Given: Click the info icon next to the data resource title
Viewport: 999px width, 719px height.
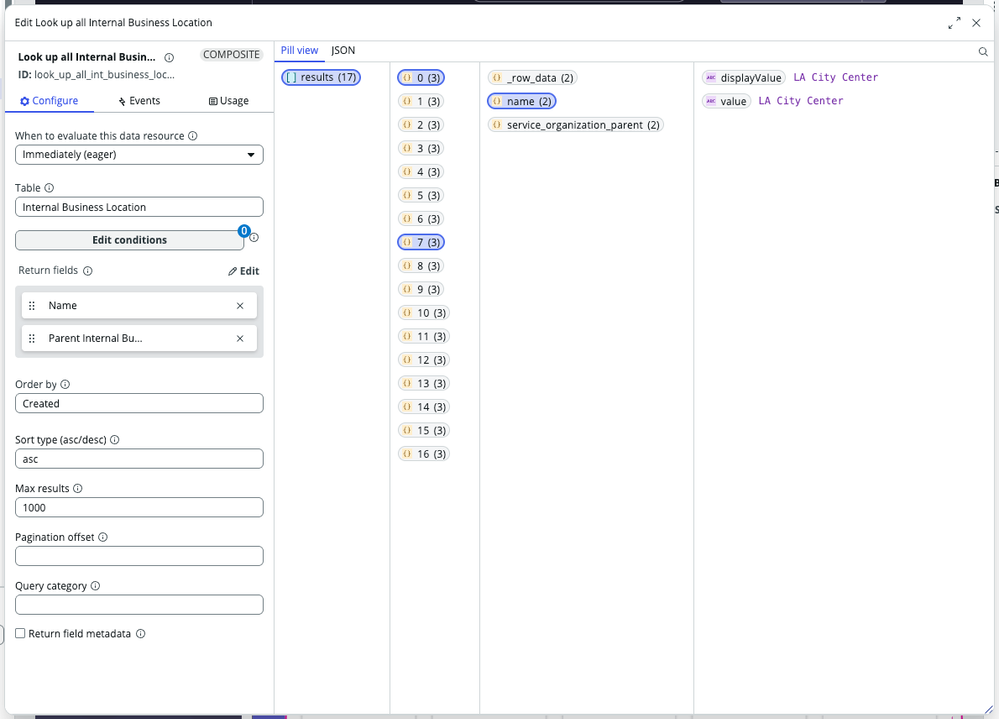Looking at the screenshot, I should tap(170, 57).
